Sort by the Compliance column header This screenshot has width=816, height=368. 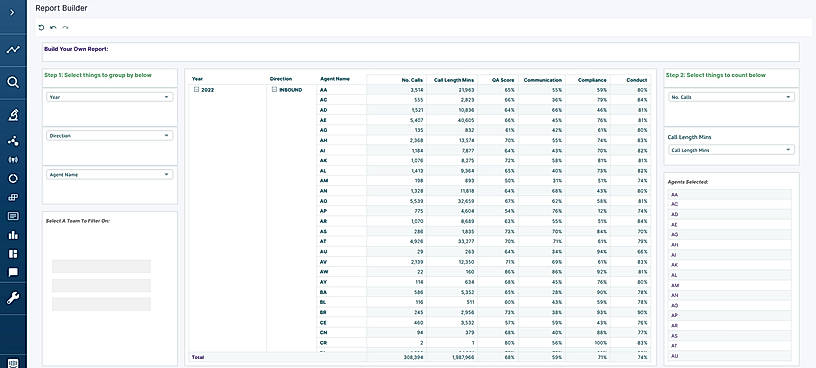pyautogui.click(x=592, y=80)
